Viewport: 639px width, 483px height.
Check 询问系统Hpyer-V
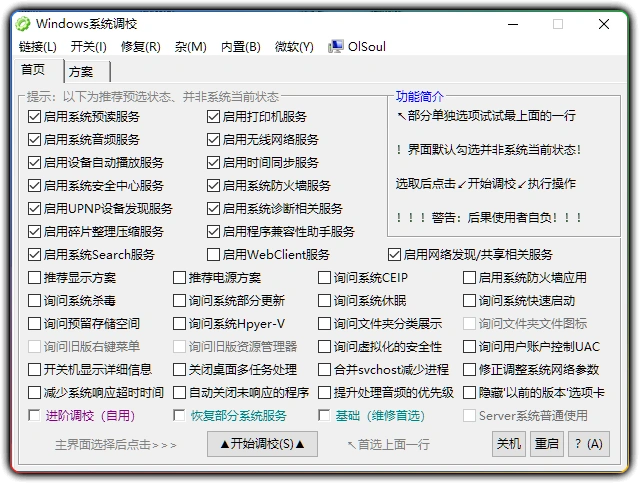click(x=179, y=324)
